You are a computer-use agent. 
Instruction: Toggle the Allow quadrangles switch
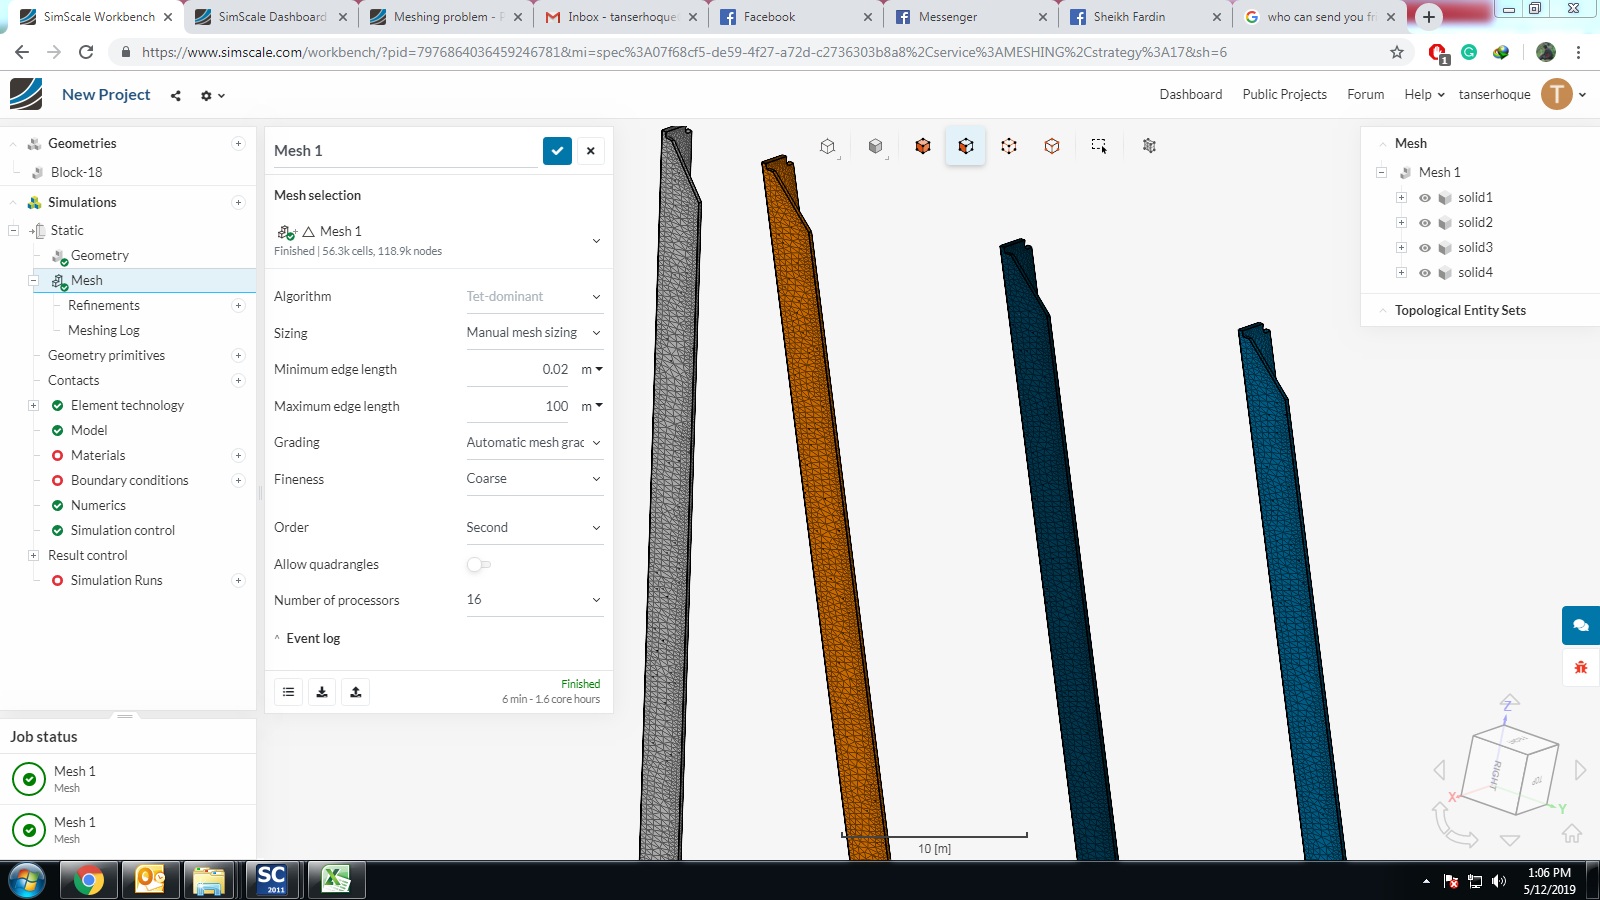[x=478, y=565]
